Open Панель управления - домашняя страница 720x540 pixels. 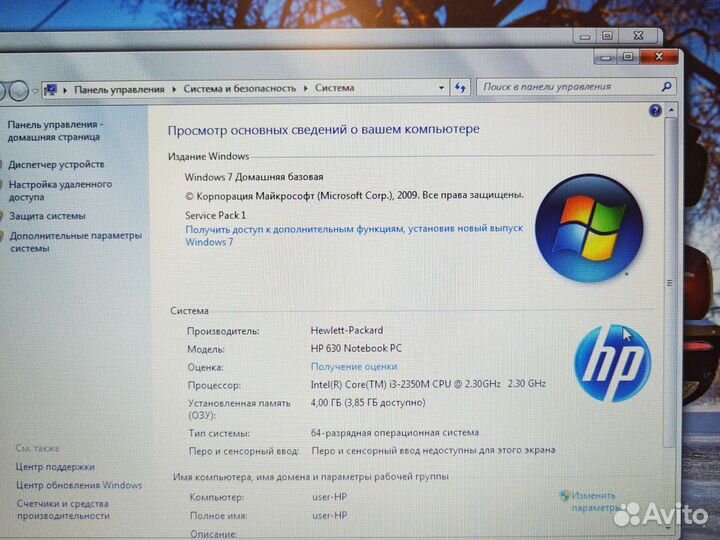tap(55, 131)
